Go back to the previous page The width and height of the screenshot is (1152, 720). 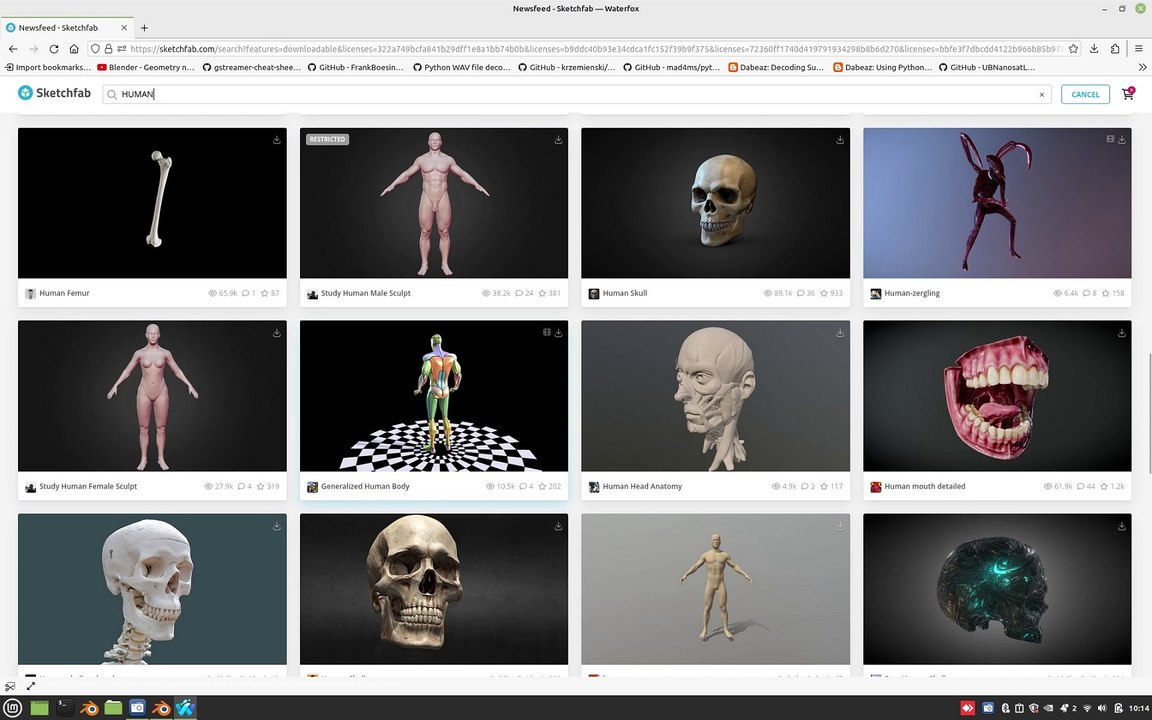(13, 49)
